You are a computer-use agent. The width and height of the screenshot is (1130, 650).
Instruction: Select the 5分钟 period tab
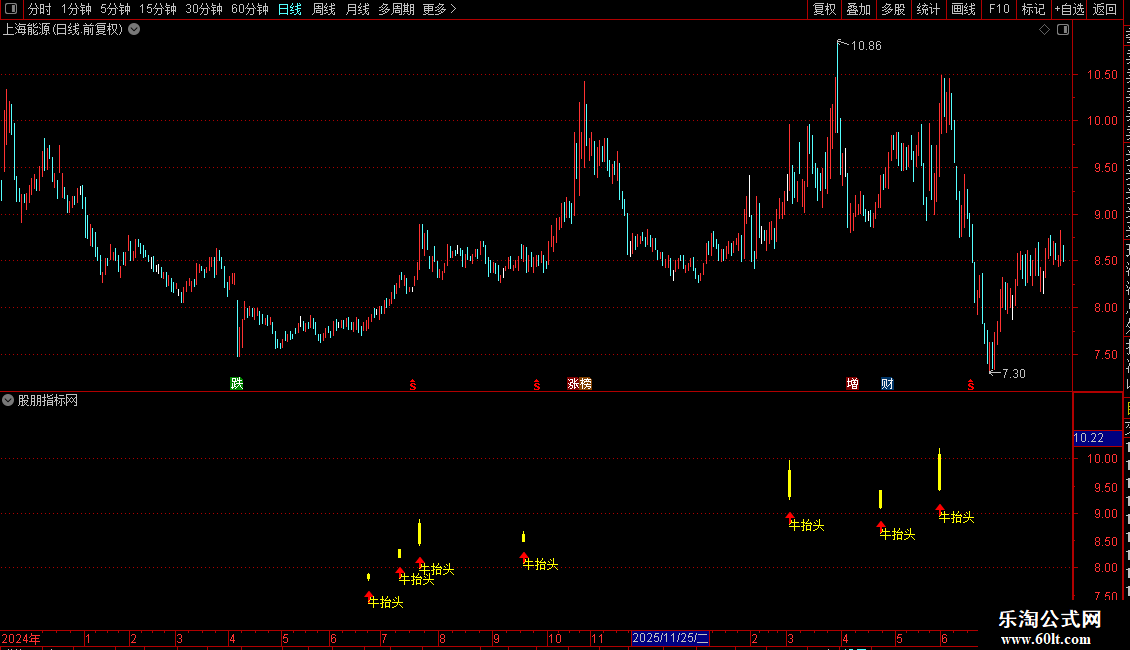click(115, 9)
